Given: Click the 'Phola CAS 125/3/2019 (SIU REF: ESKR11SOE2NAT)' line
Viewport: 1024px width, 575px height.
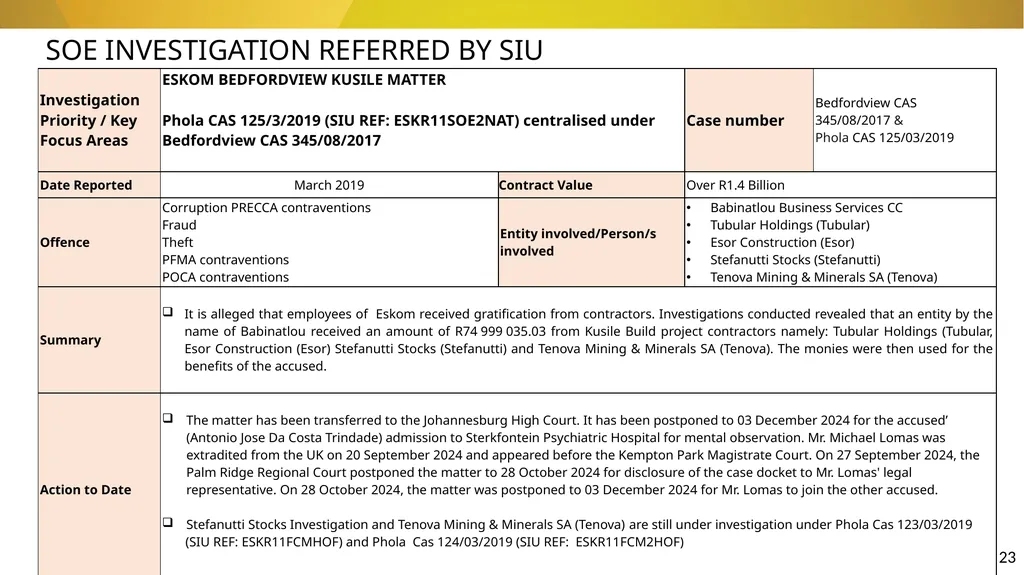Looking at the screenshot, I should coord(340,120).
